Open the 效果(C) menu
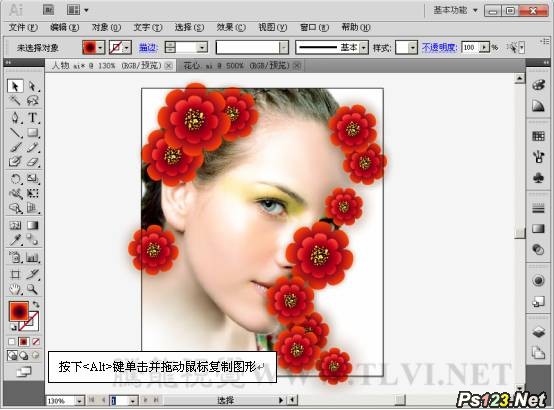 click(231, 27)
